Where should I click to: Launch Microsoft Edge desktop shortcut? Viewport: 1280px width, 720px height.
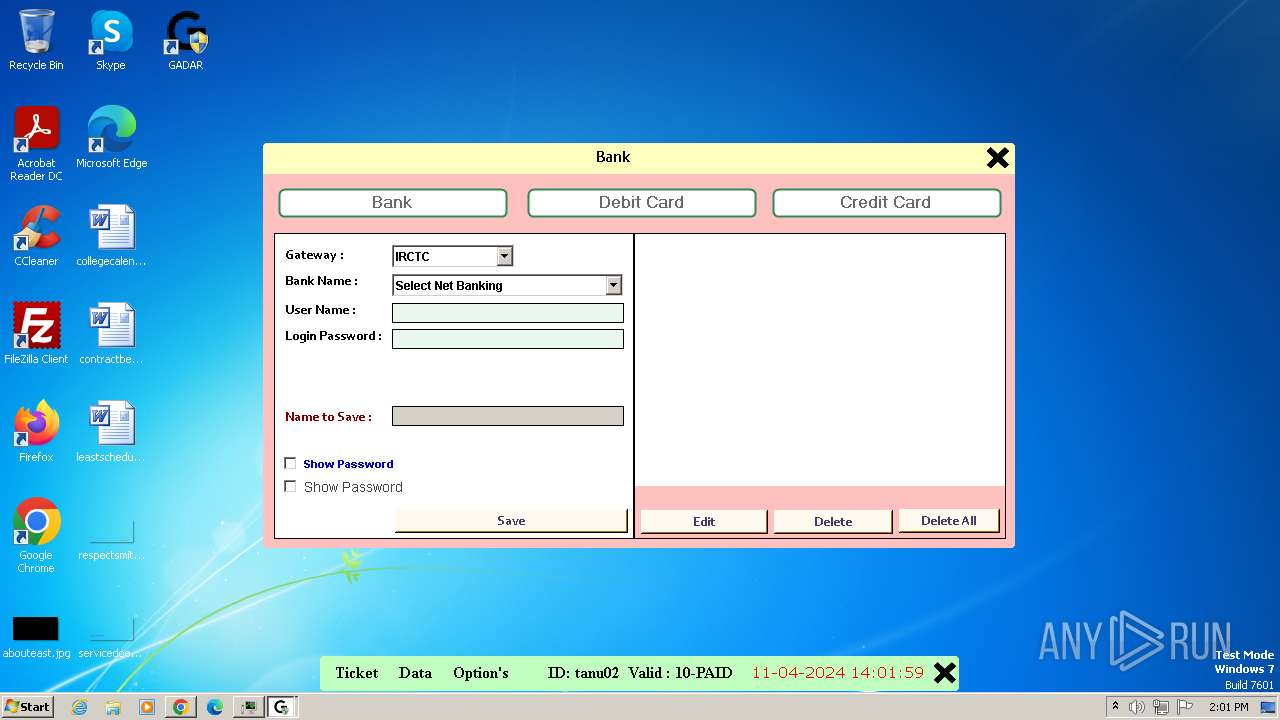[111, 138]
